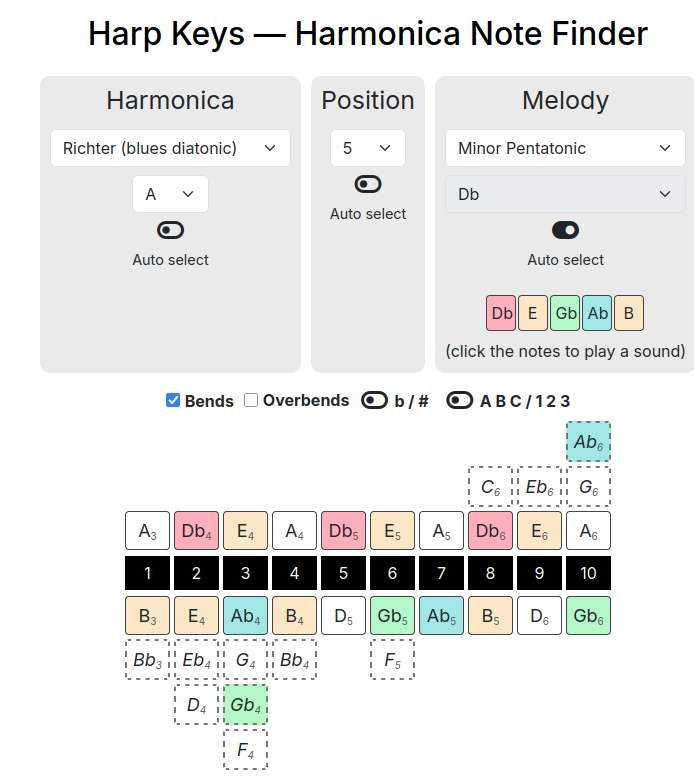
Task: Enable Harmonica Auto select toggle
Action: point(170,230)
